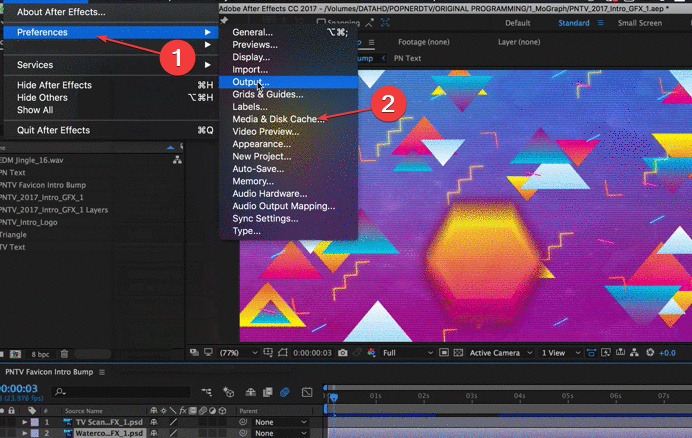
Task: Click the timeline layer search field
Action: tap(122, 392)
